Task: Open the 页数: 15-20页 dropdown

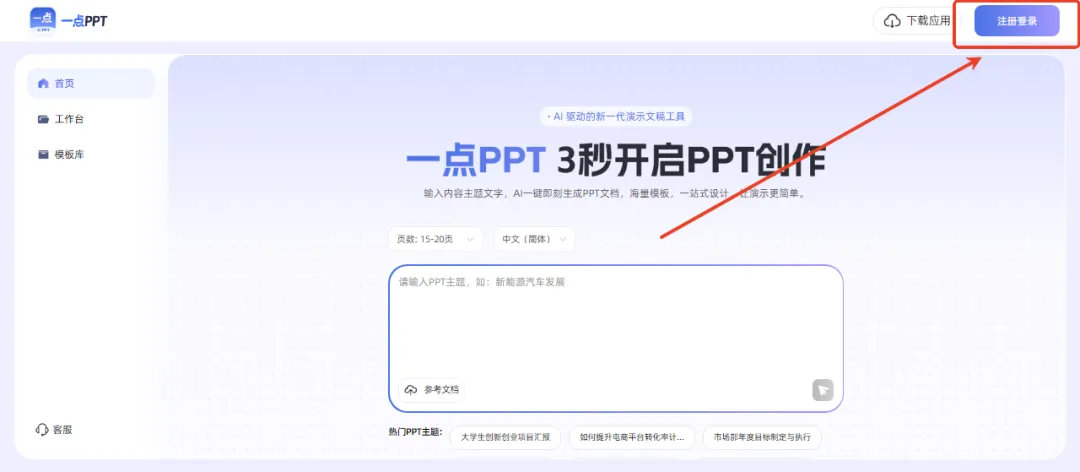Action: (x=435, y=239)
